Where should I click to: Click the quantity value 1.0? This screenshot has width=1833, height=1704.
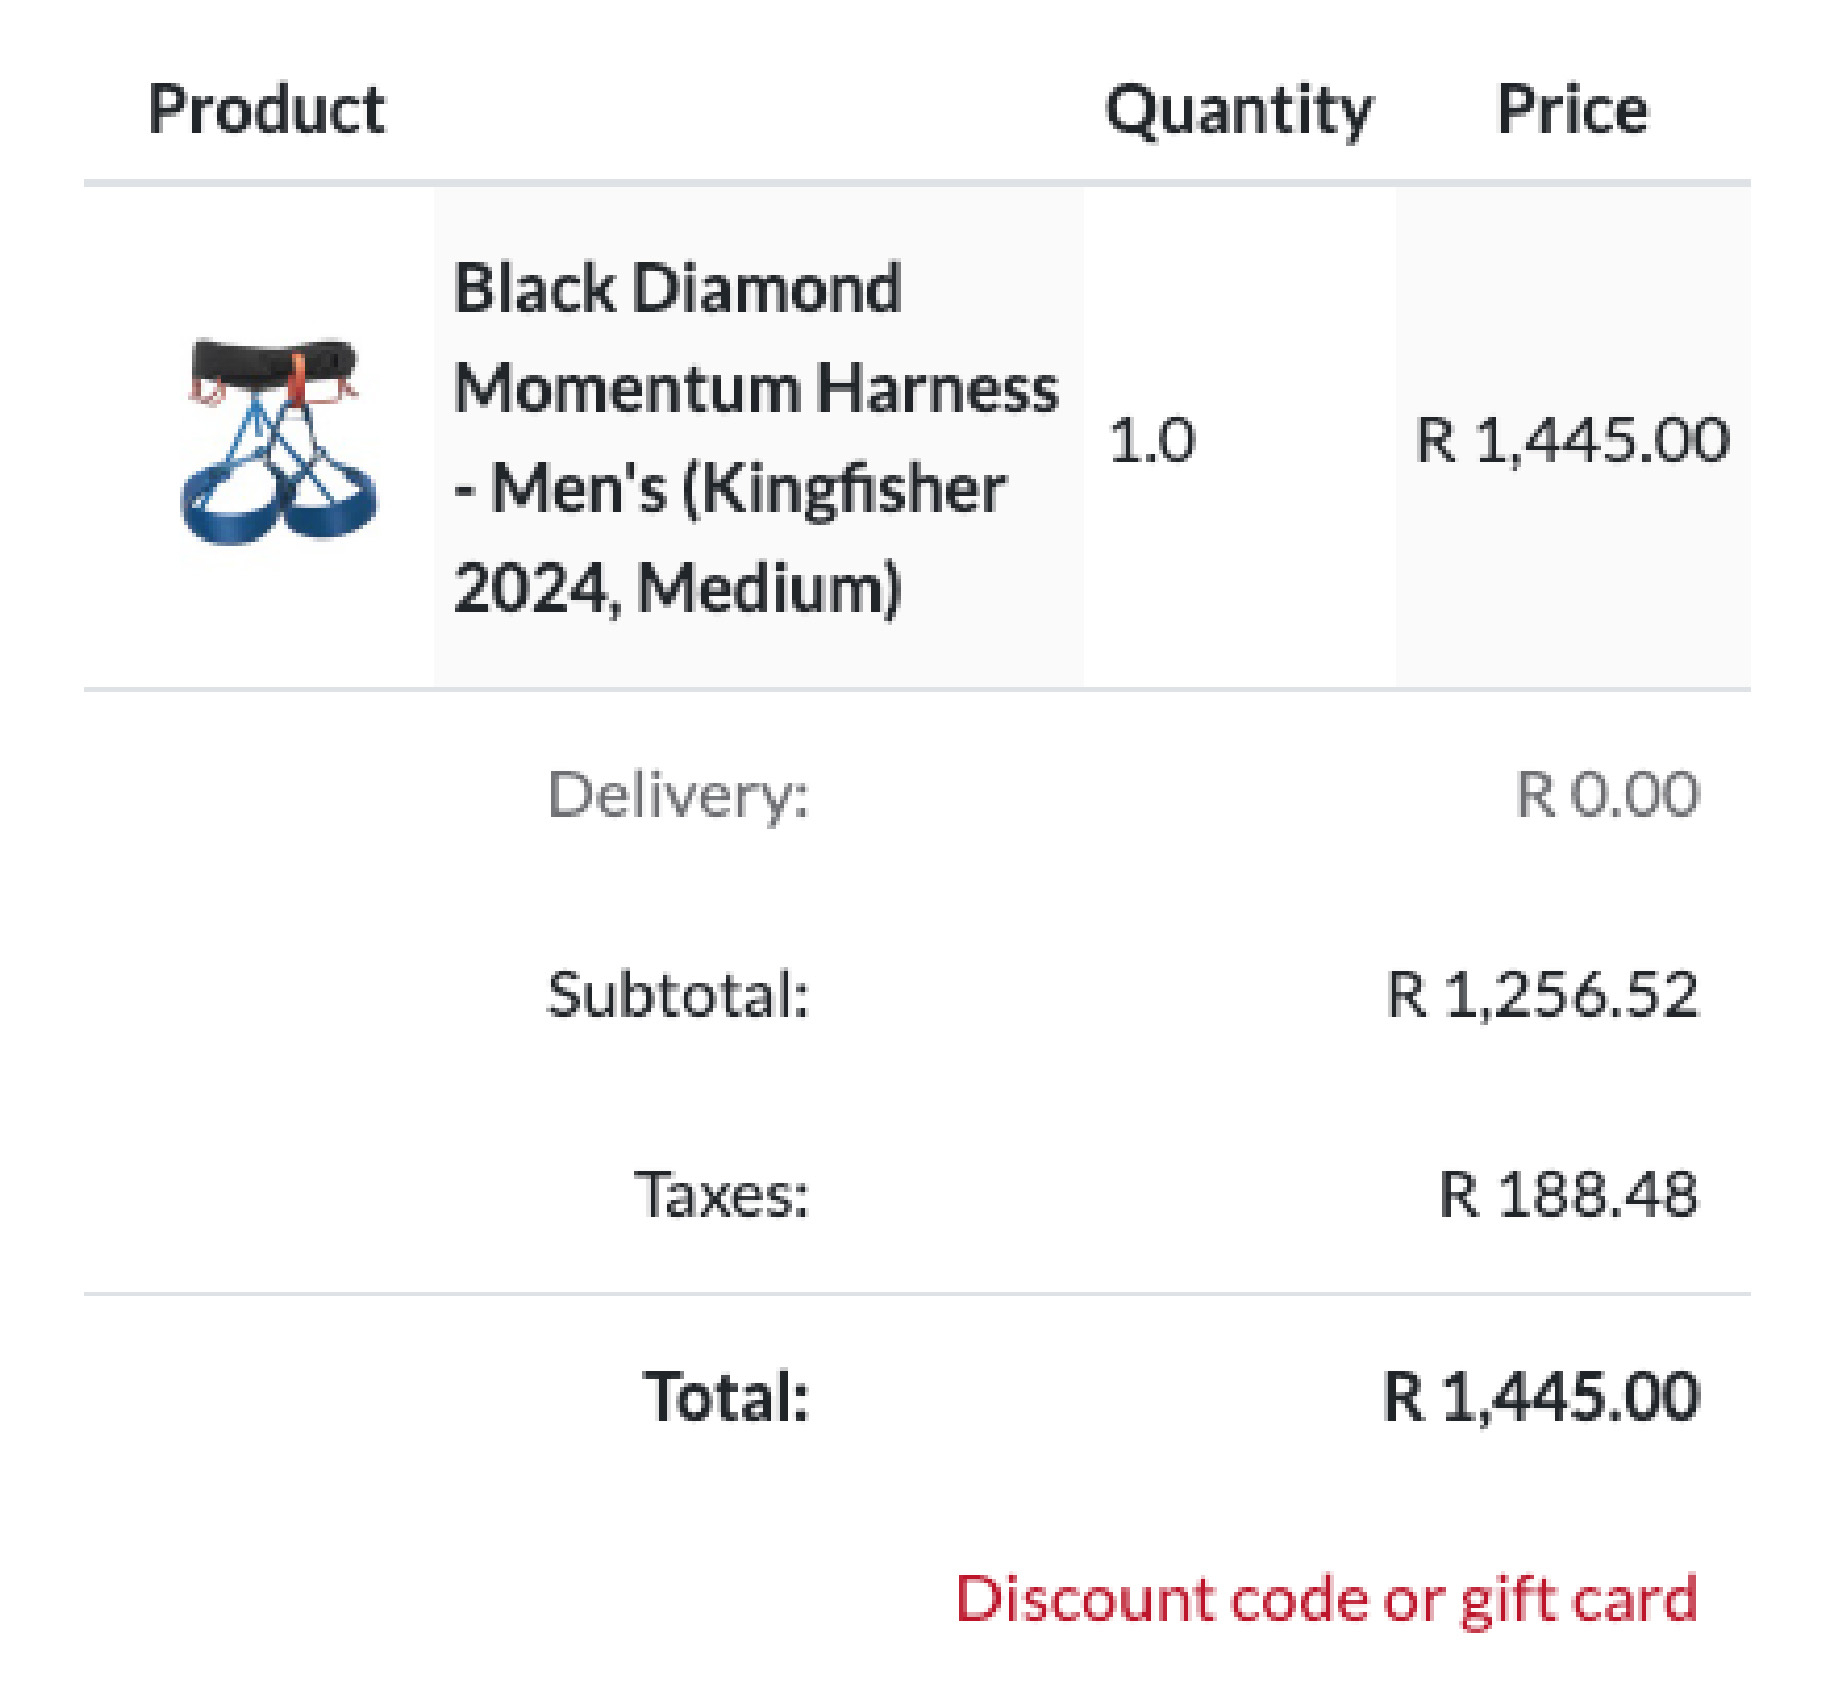pos(1152,440)
